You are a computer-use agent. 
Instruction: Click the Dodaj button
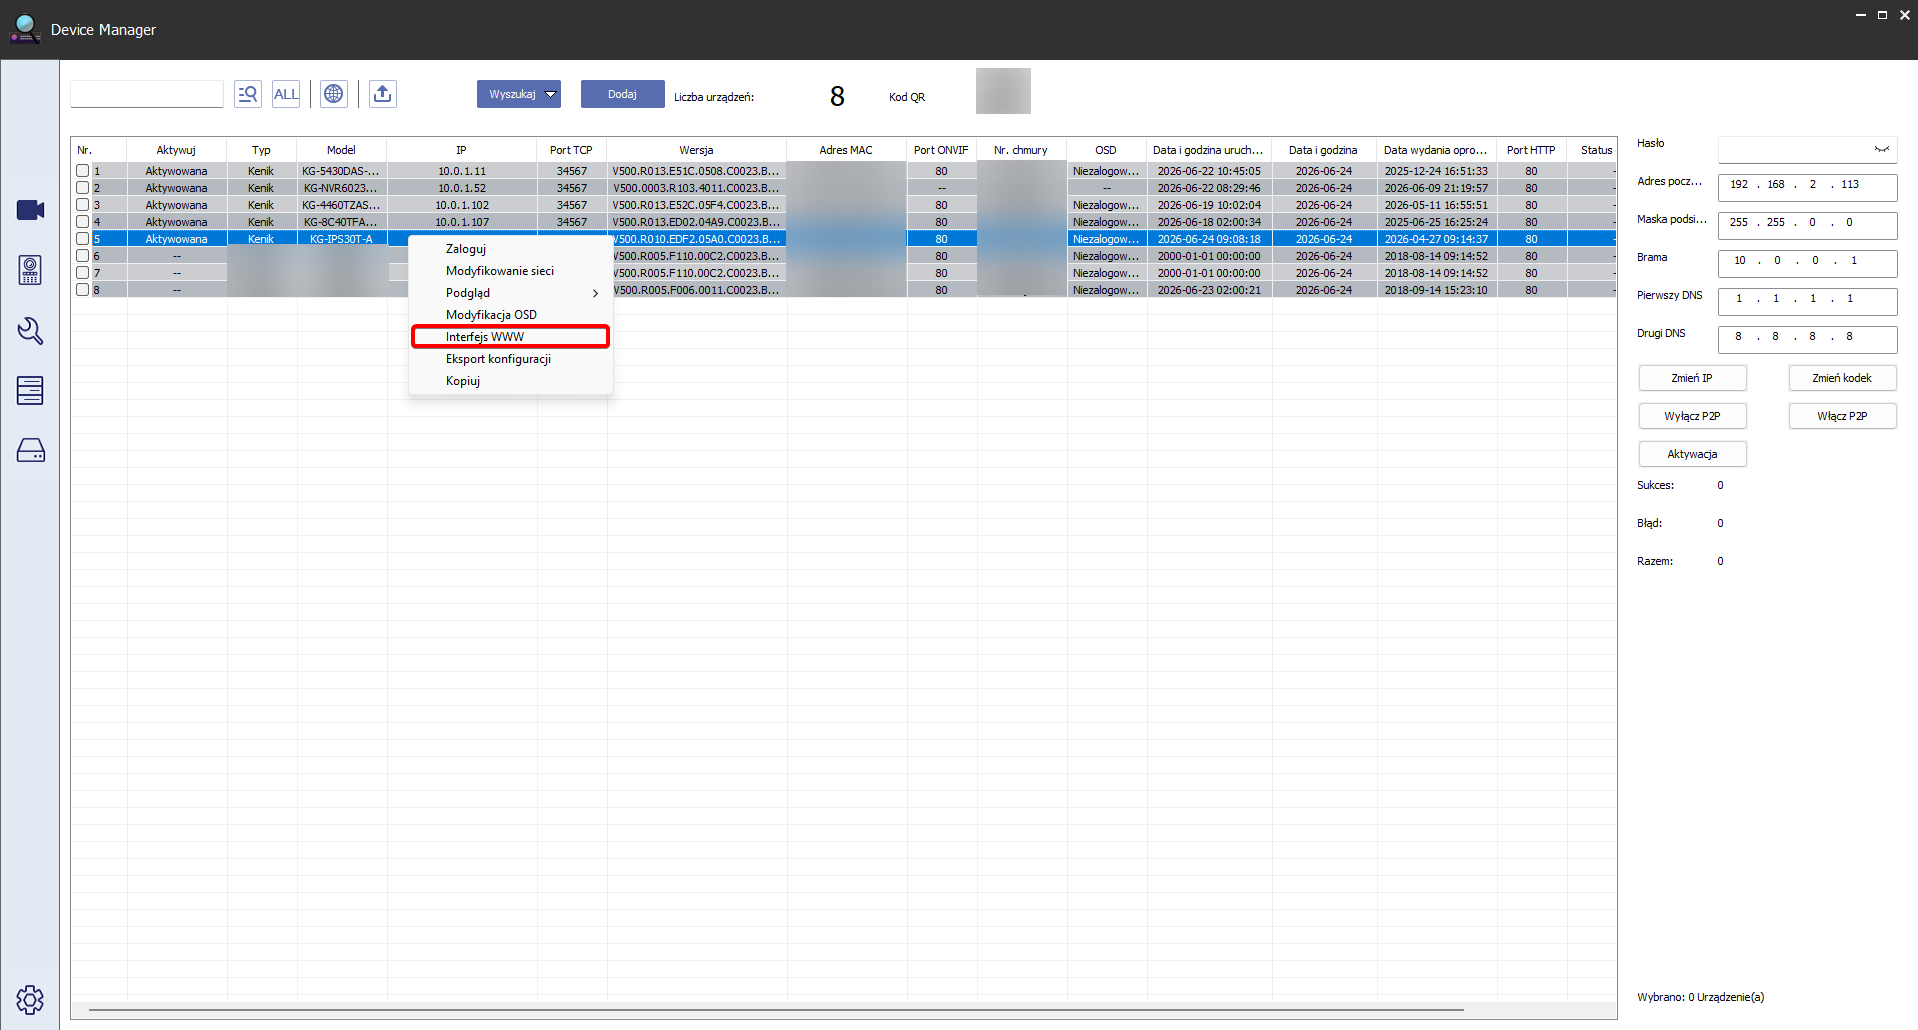tap(622, 94)
